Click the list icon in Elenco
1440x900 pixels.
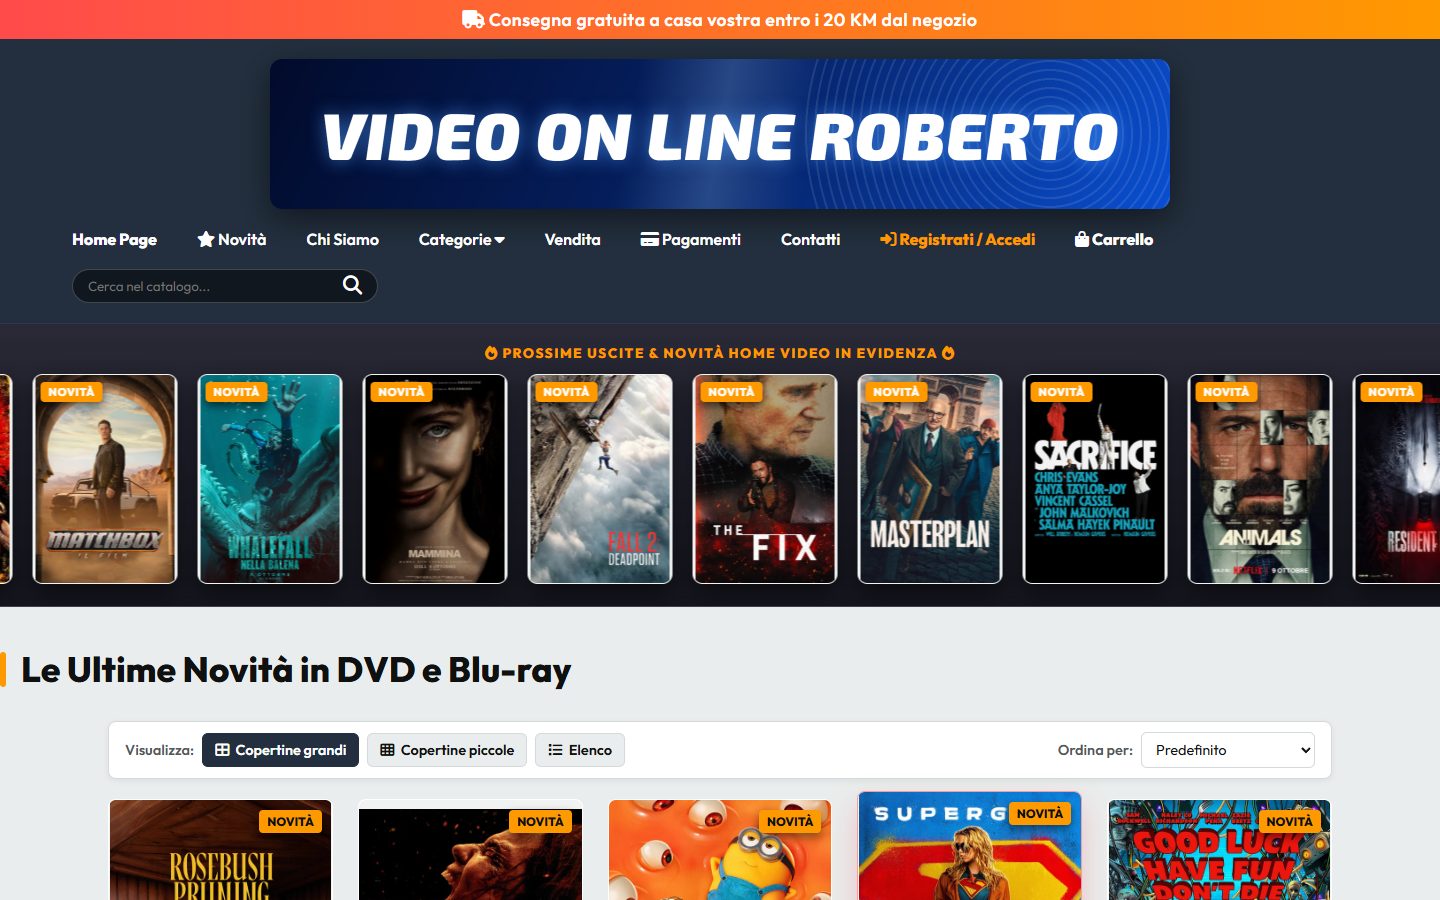(x=555, y=750)
